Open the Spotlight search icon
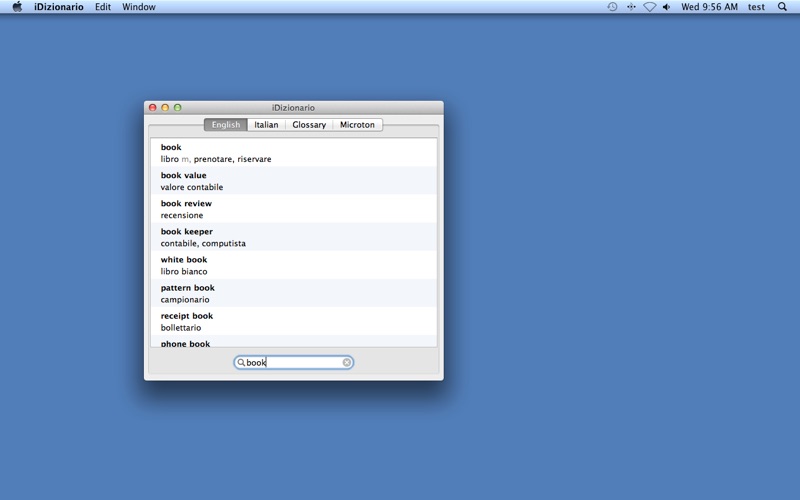 (x=782, y=7)
